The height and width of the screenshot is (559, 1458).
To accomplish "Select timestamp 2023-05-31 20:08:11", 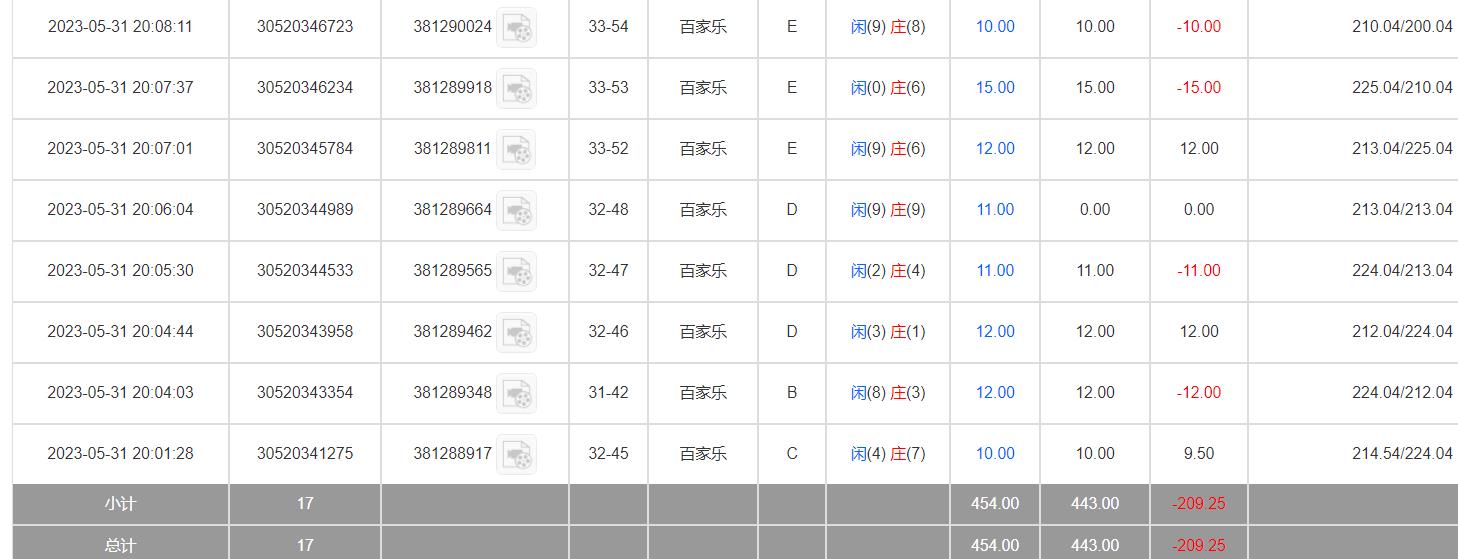I will pyautogui.click(x=120, y=27).
